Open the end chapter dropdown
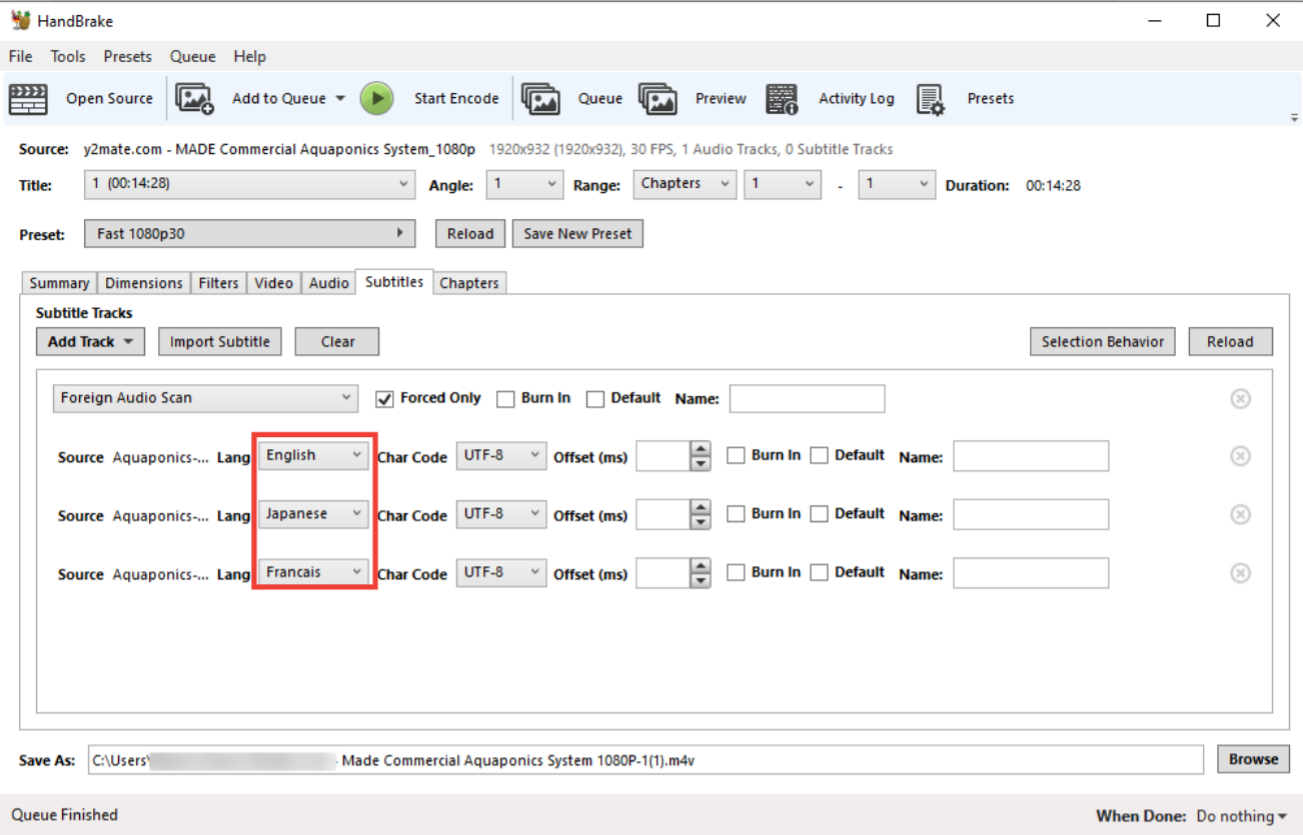 pos(897,185)
